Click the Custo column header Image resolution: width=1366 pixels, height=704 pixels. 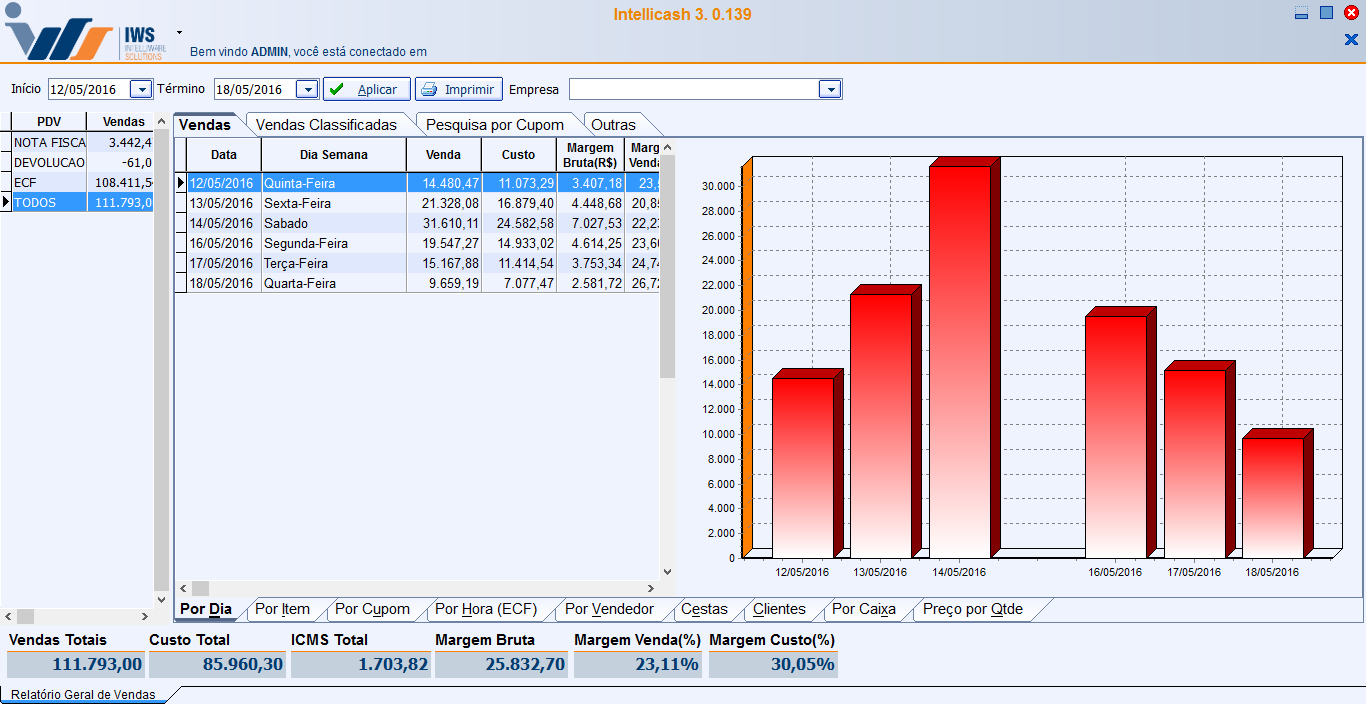tap(519, 155)
